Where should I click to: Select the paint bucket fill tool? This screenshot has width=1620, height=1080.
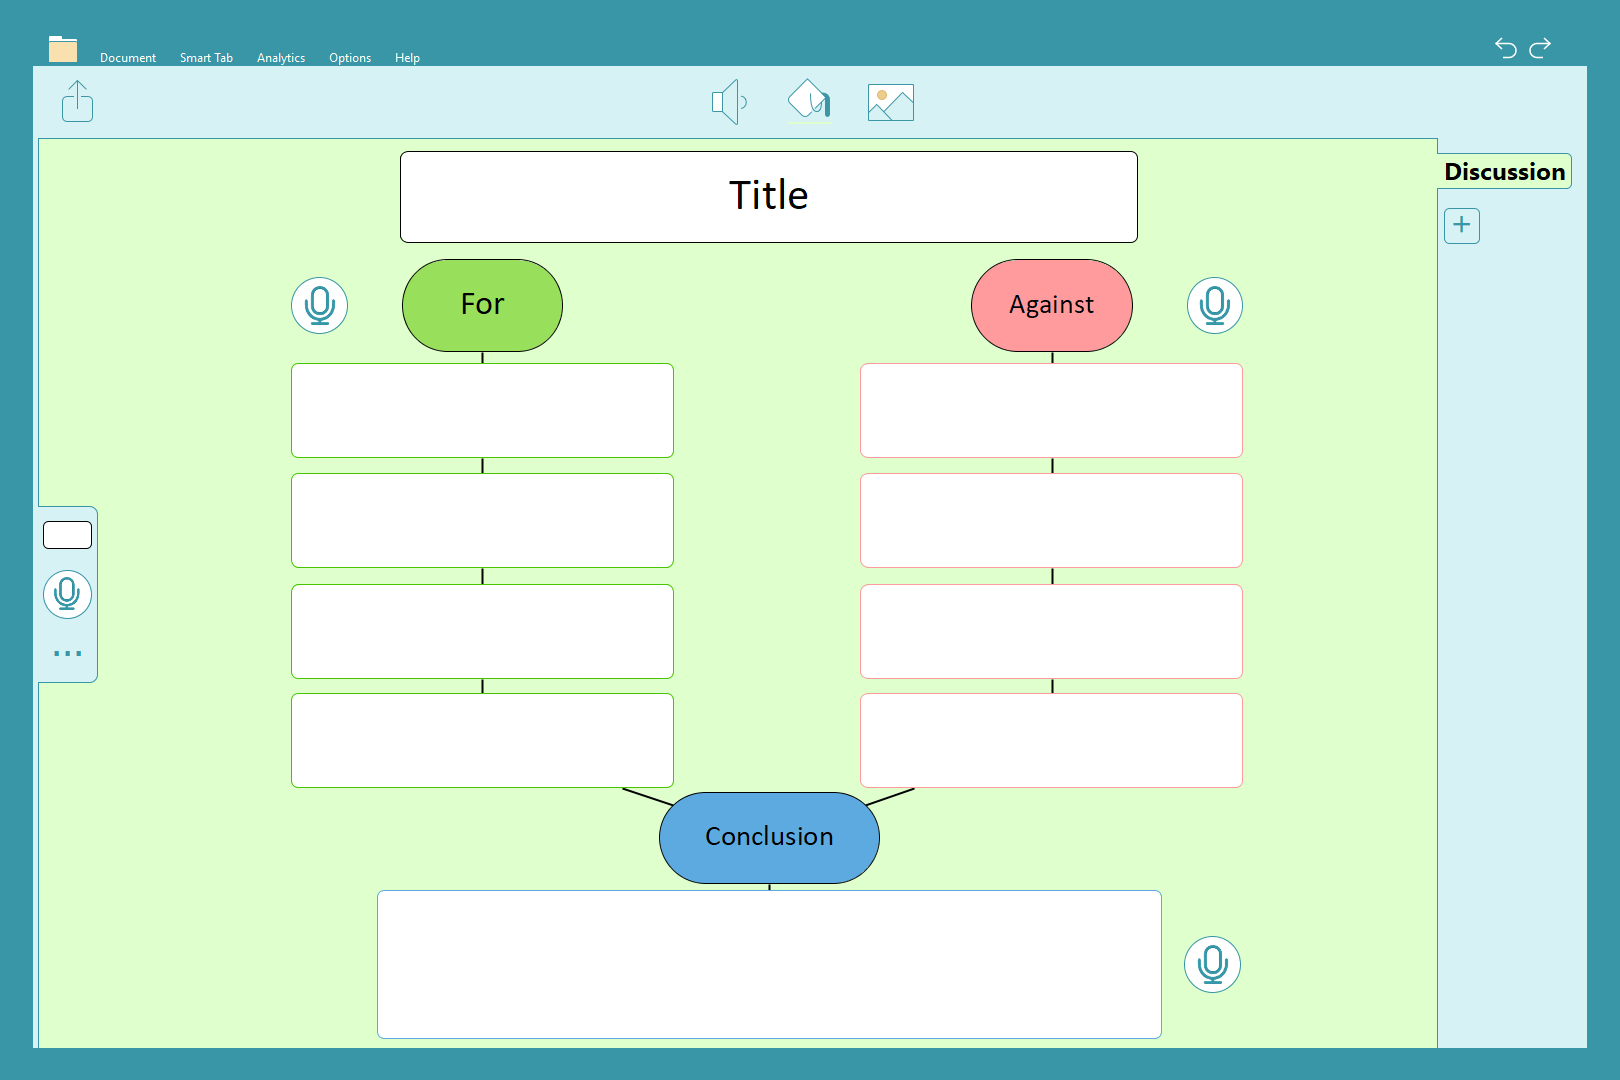[809, 101]
